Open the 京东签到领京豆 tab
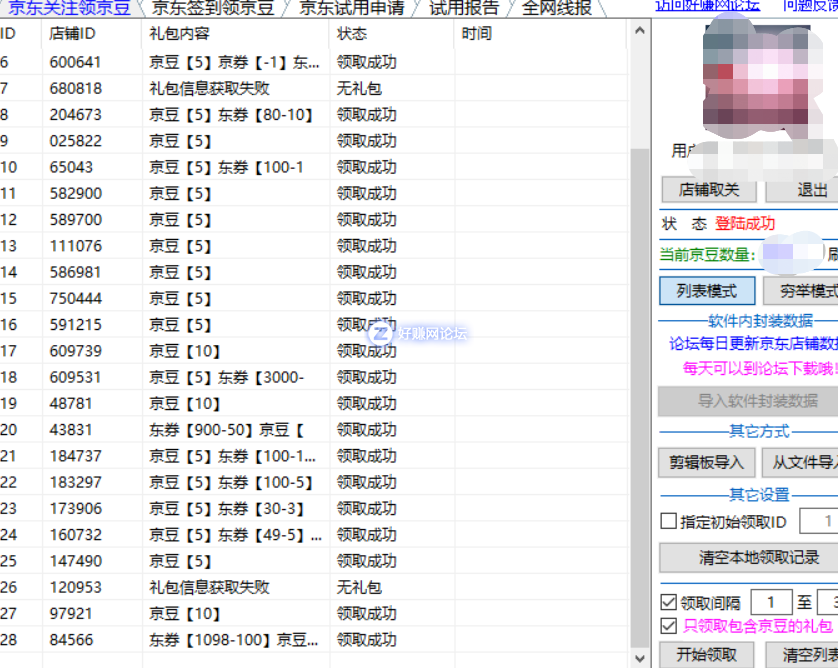Screen dimensions: 838x668 [213, 7]
